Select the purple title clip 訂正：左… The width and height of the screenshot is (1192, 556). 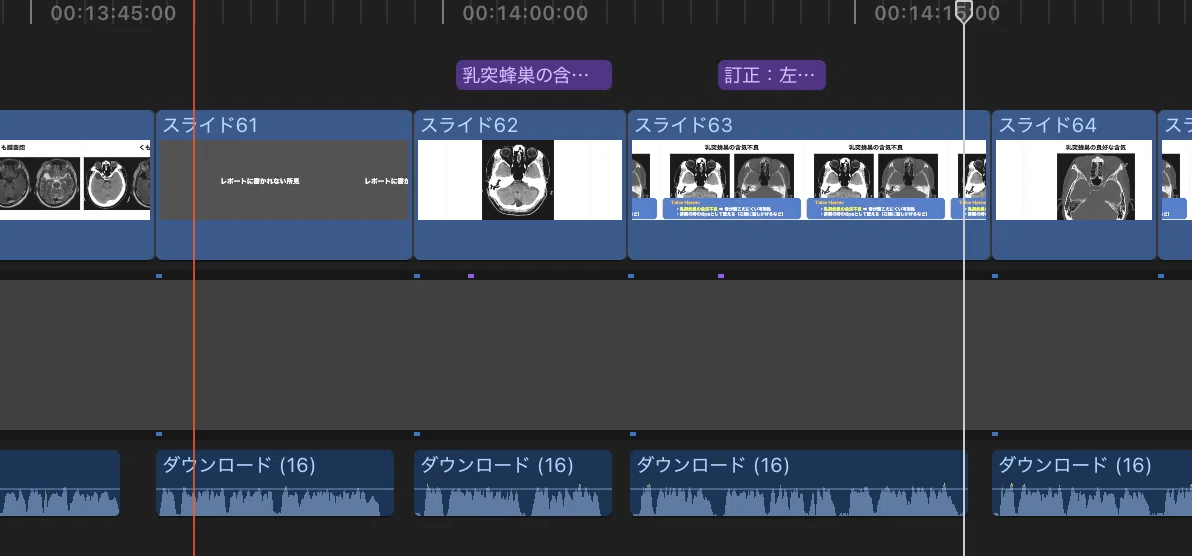(772, 75)
